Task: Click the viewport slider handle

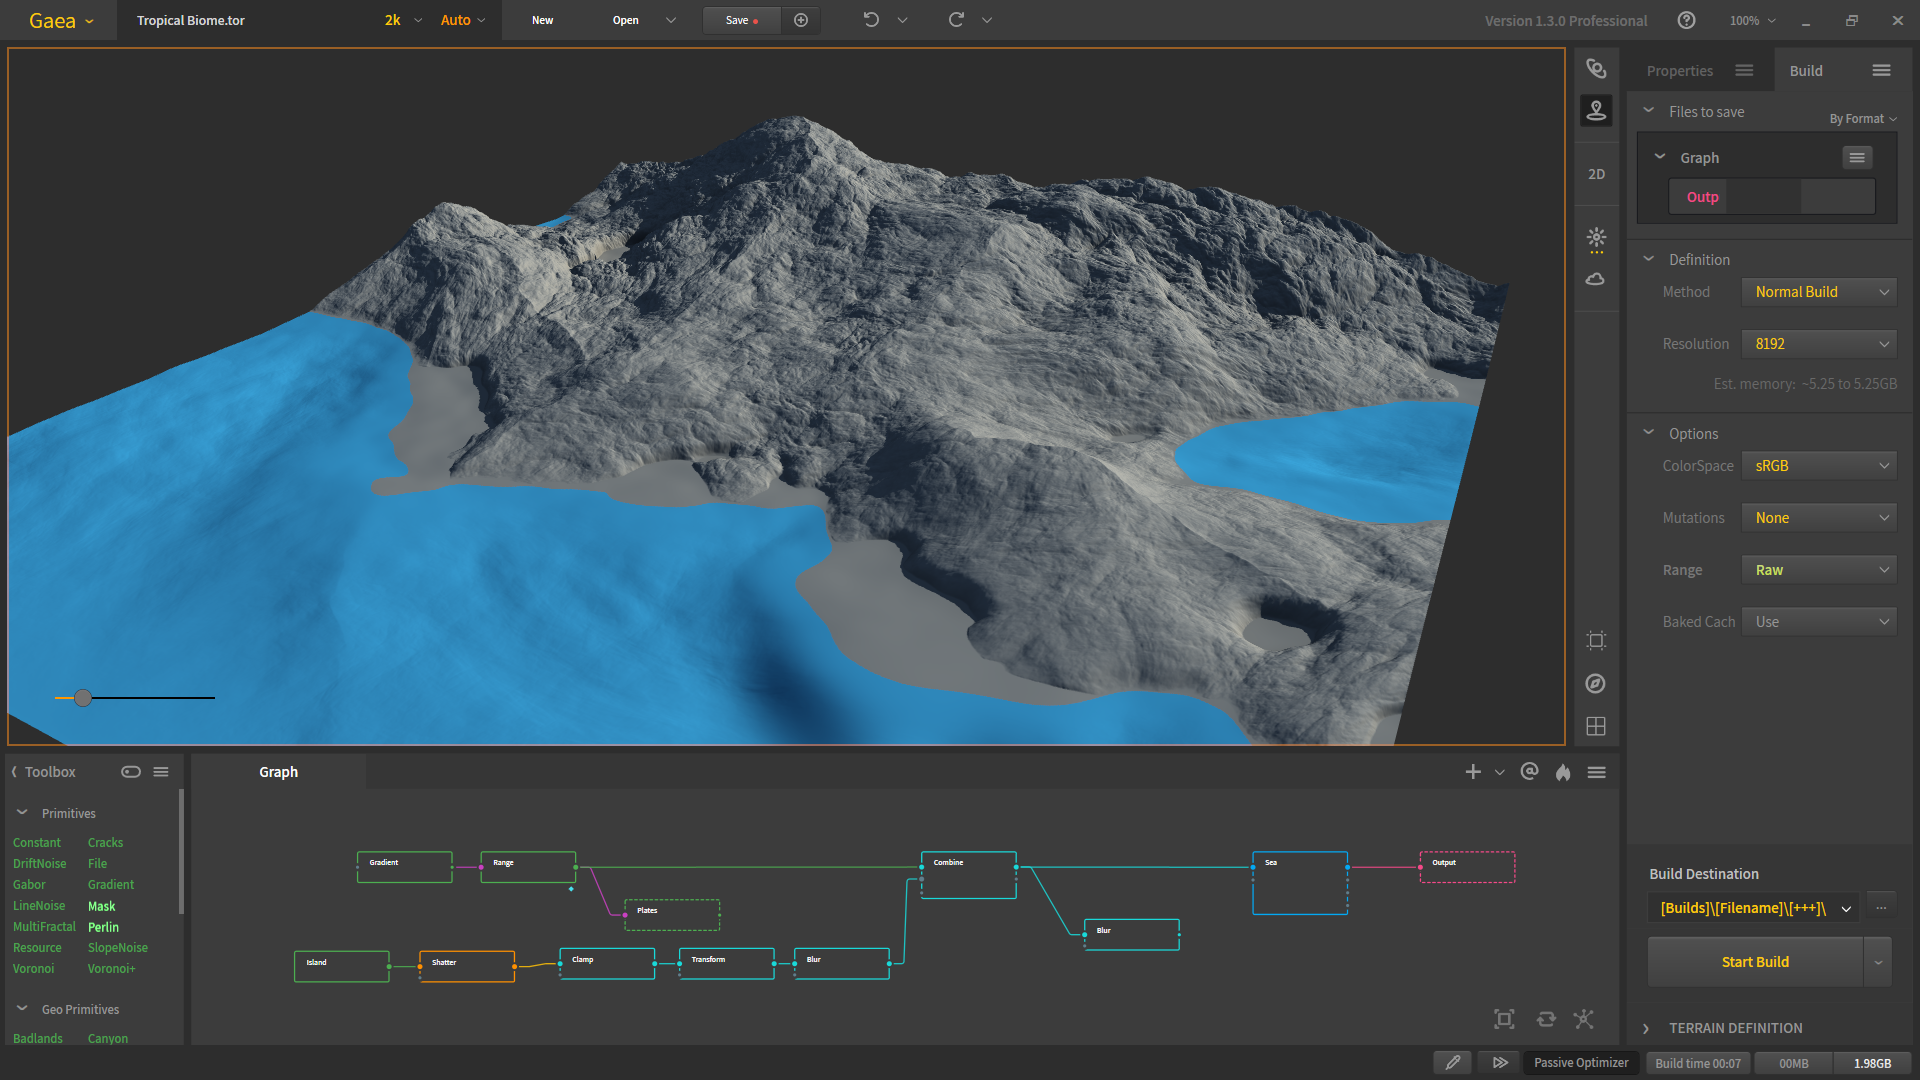Action: point(83,698)
